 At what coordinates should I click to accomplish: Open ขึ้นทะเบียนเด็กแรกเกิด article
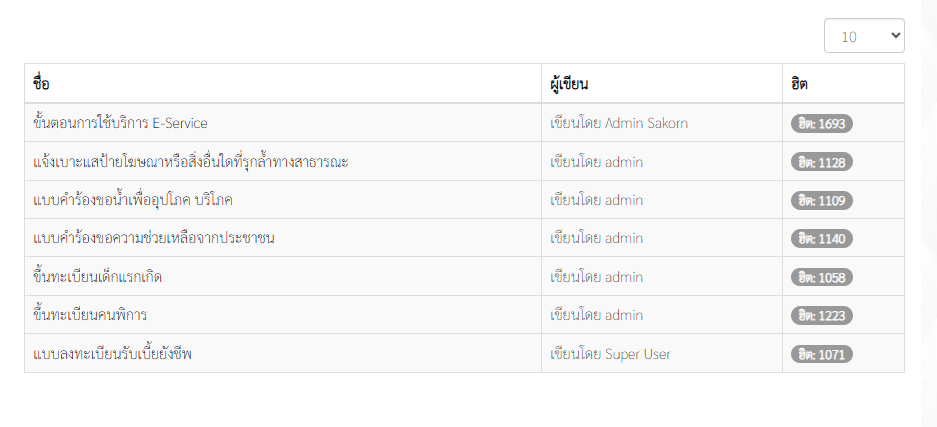[98, 277]
